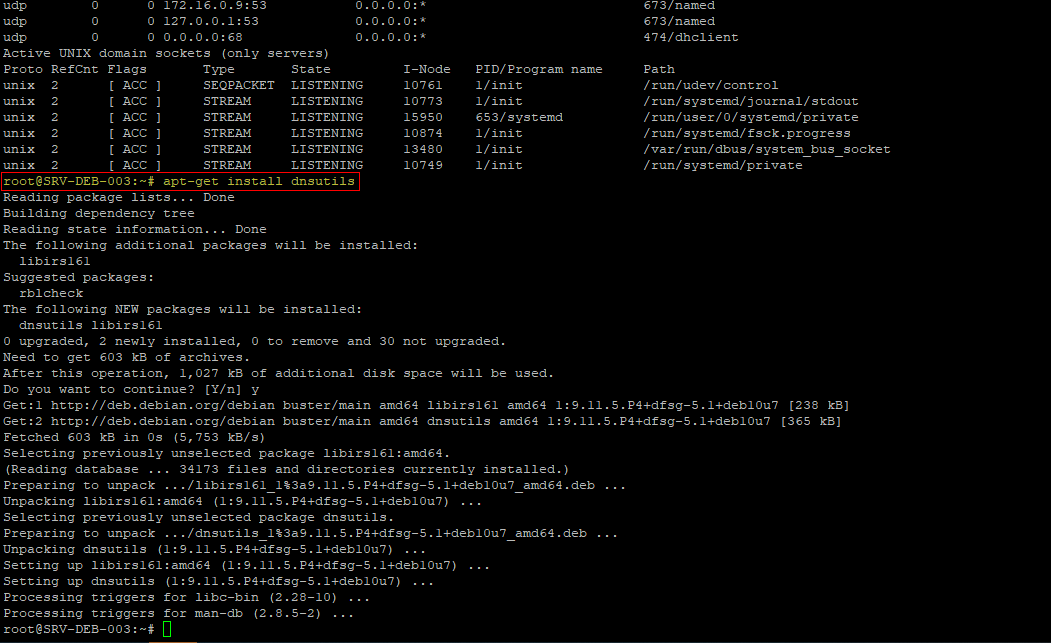The image size is (1051, 643).
Task: Click the '0.0.0.0:68' local address
Action: pyautogui.click(x=202, y=38)
